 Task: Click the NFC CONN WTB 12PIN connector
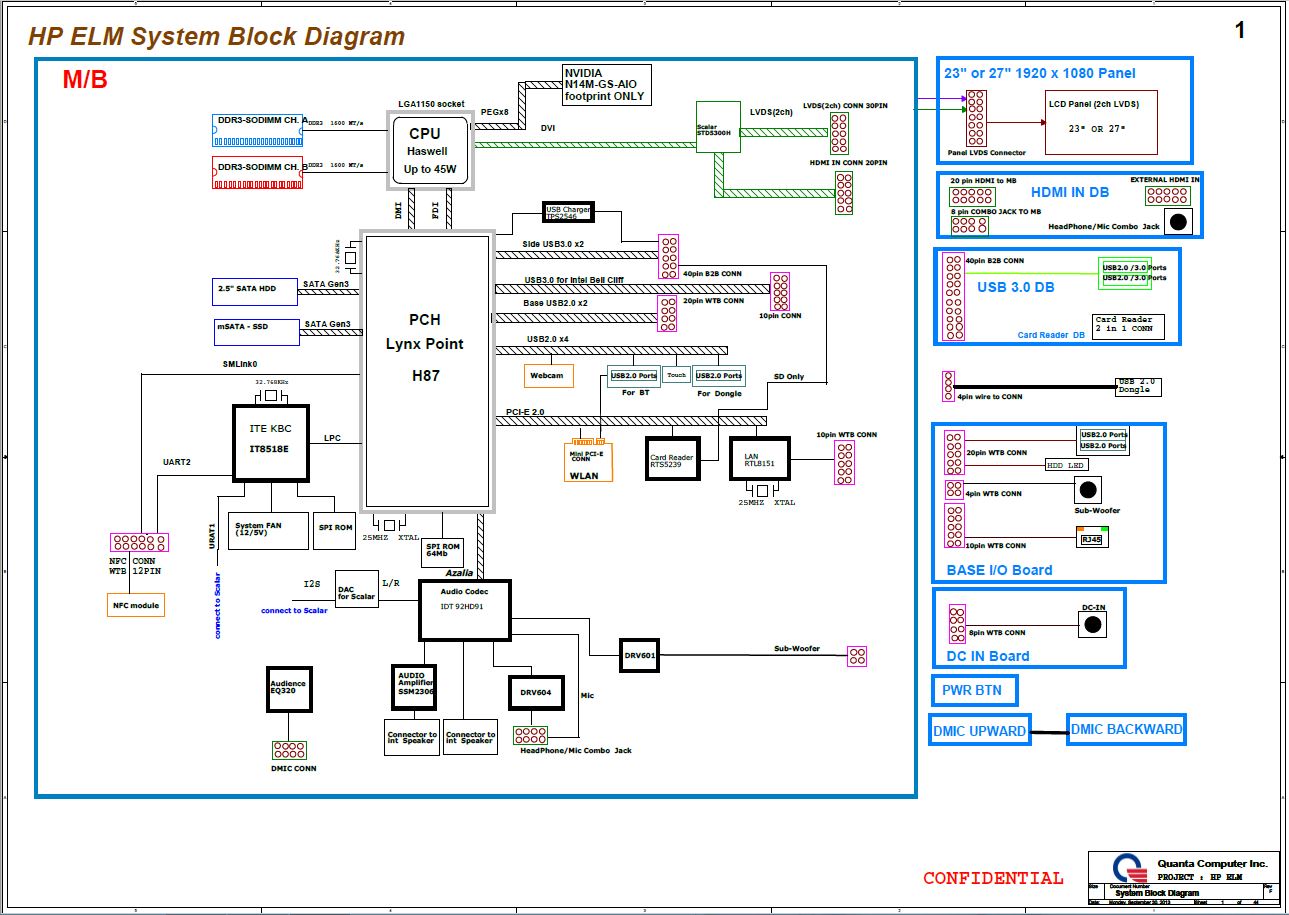[x=139, y=542]
